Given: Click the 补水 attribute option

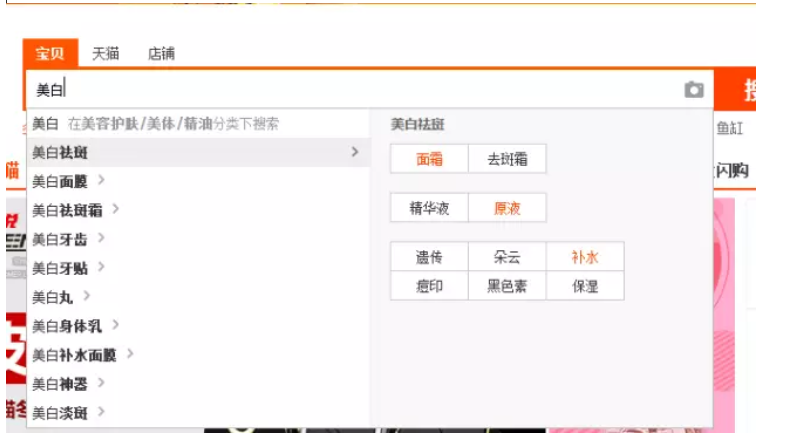Looking at the screenshot, I should click(585, 256).
